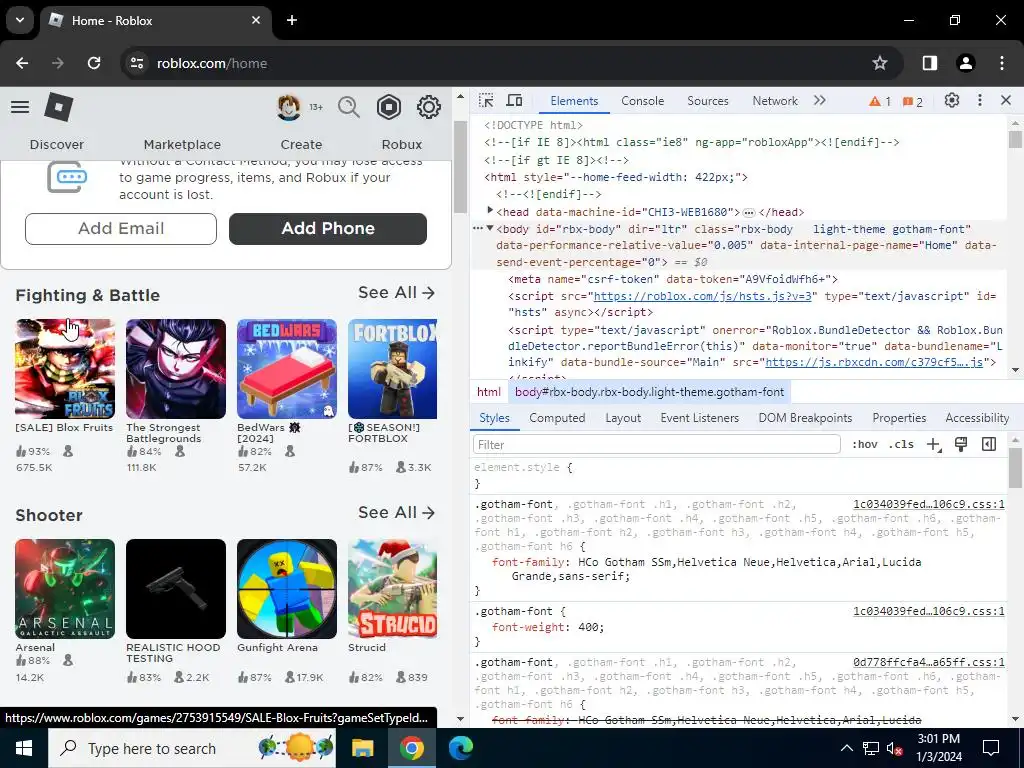Open the Arsenal game thumbnail

65,589
